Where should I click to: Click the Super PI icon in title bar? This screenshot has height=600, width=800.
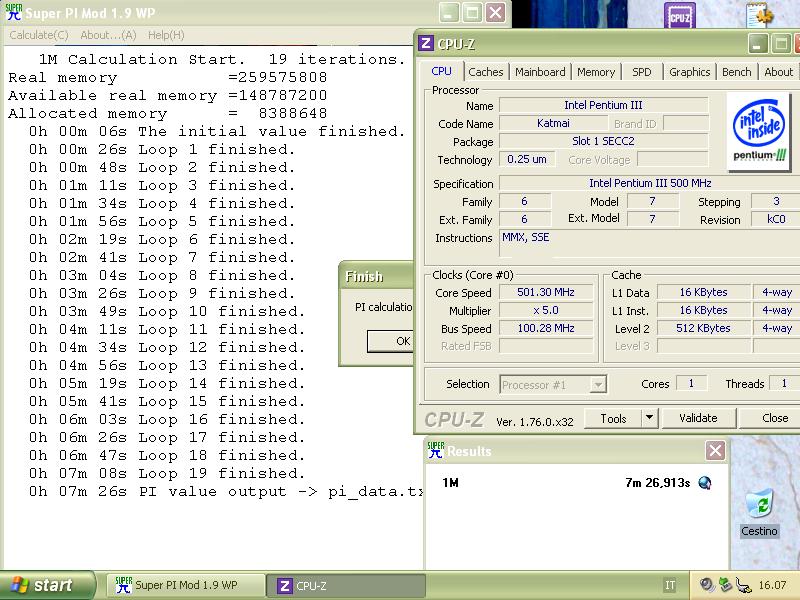[12, 13]
